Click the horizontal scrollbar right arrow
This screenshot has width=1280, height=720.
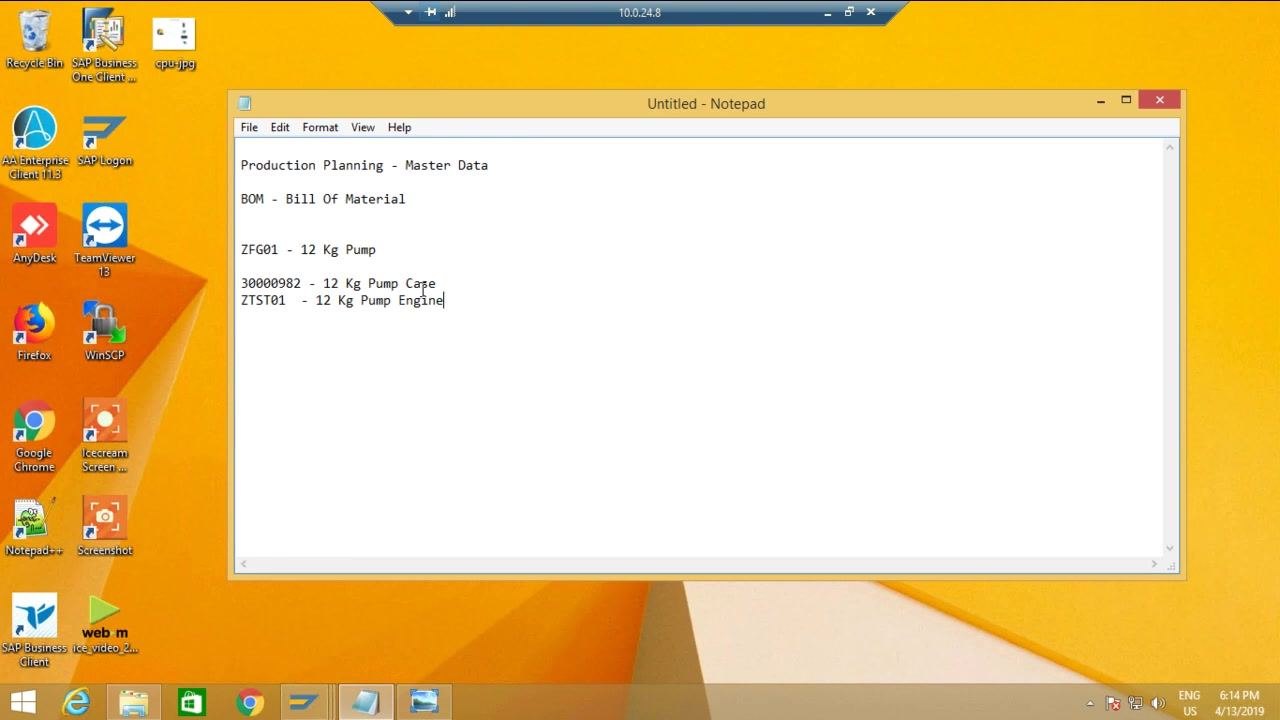pos(1154,564)
